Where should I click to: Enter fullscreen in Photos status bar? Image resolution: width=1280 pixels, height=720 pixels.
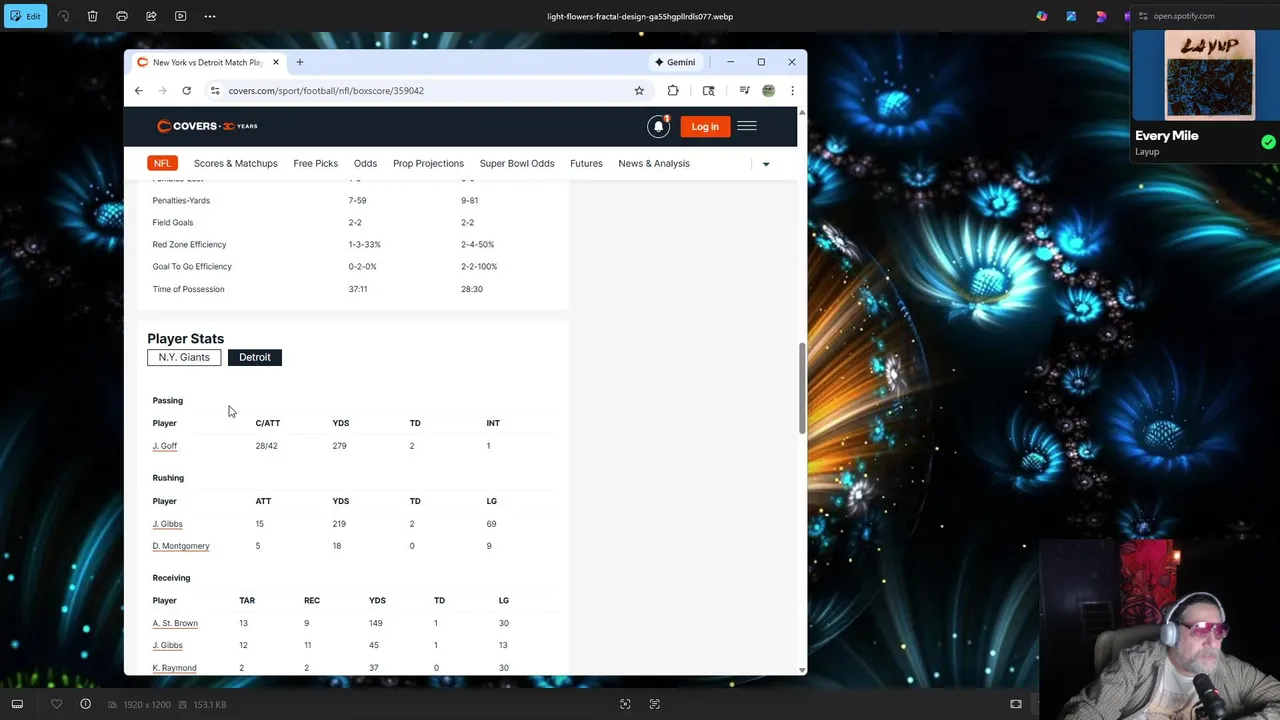pyautogui.click(x=1016, y=704)
